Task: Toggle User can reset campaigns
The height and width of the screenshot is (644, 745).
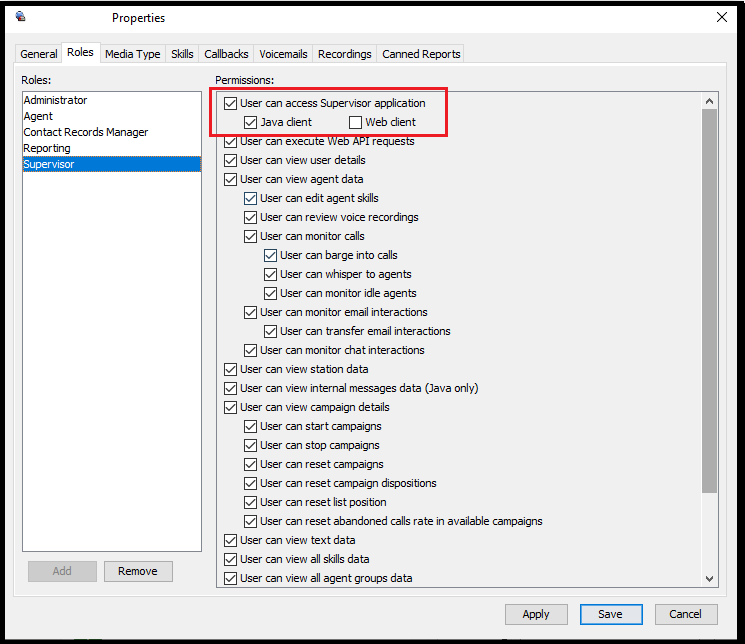Action: click(250, 464)
